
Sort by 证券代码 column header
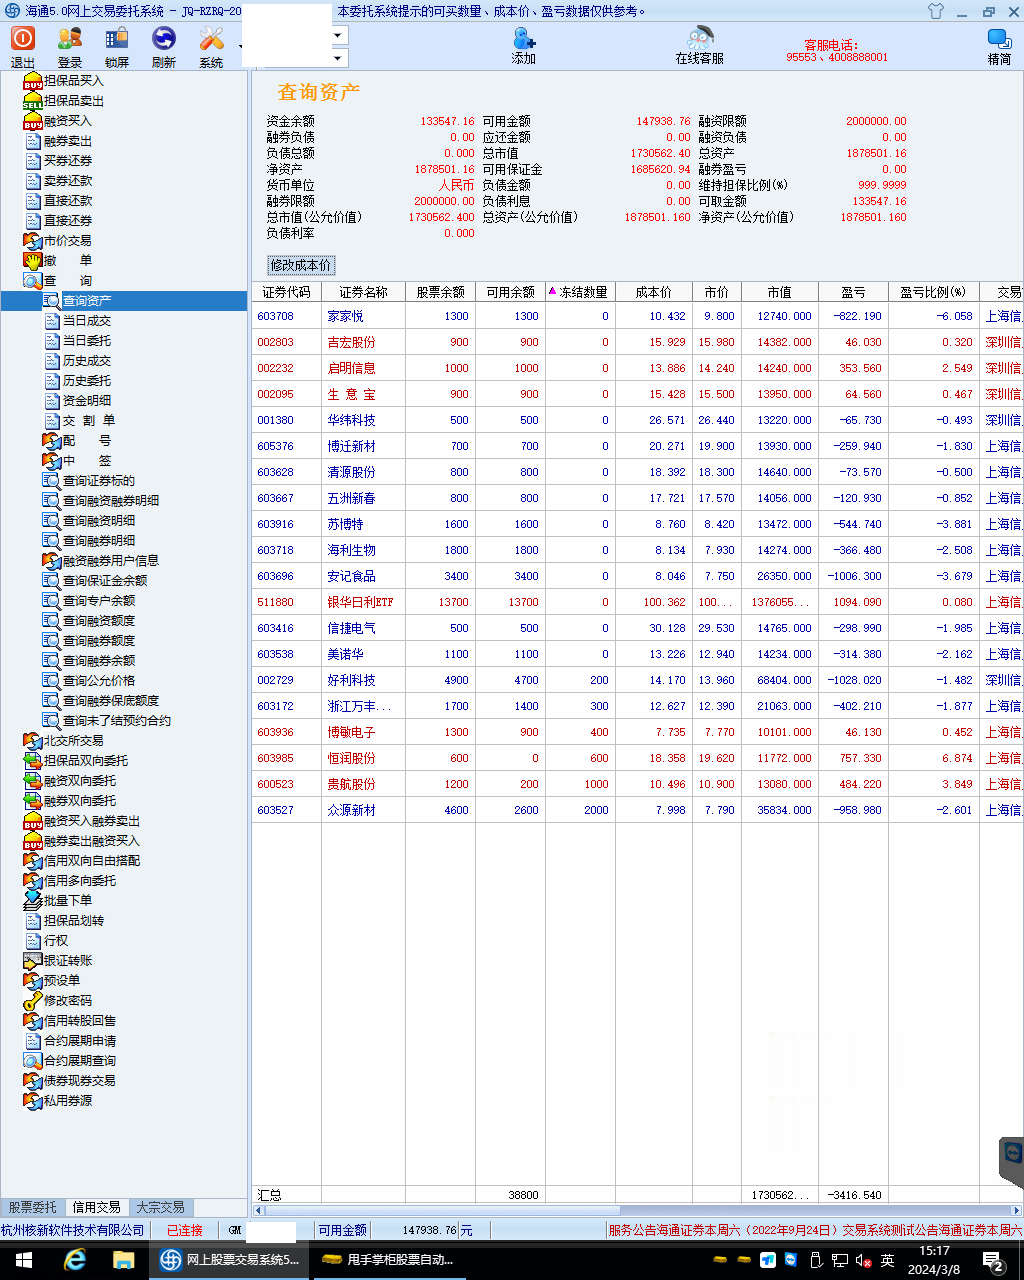[x=286, y=292]
